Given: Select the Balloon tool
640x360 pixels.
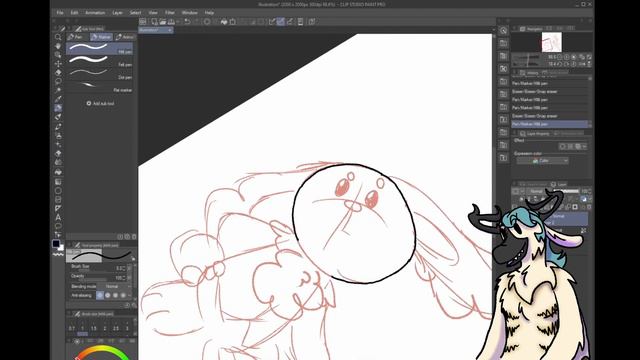Looking at the screenshot, I should click(58, 226).
